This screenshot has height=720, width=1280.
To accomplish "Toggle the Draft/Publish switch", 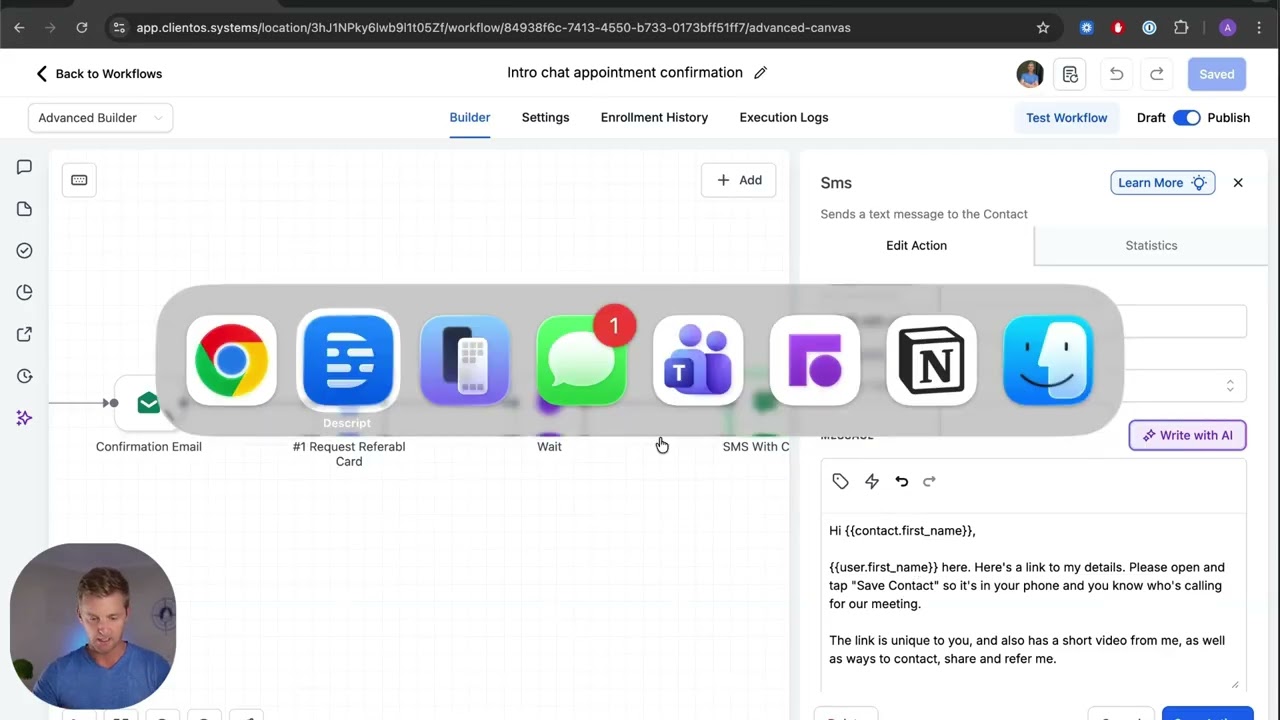I will (1187, 118).
